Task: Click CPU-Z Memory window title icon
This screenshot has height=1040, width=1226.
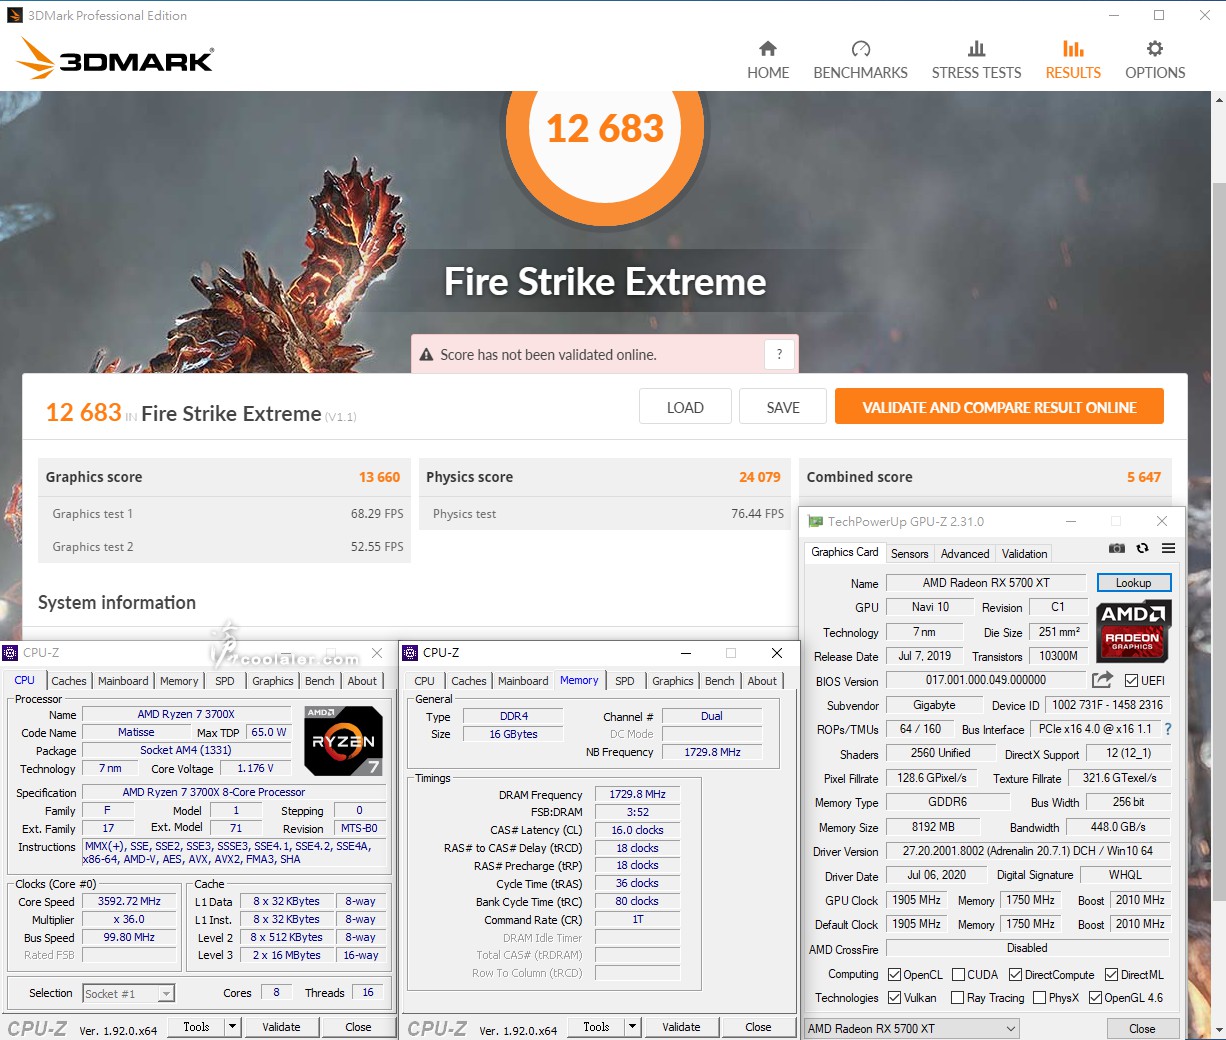Action: 410,653
